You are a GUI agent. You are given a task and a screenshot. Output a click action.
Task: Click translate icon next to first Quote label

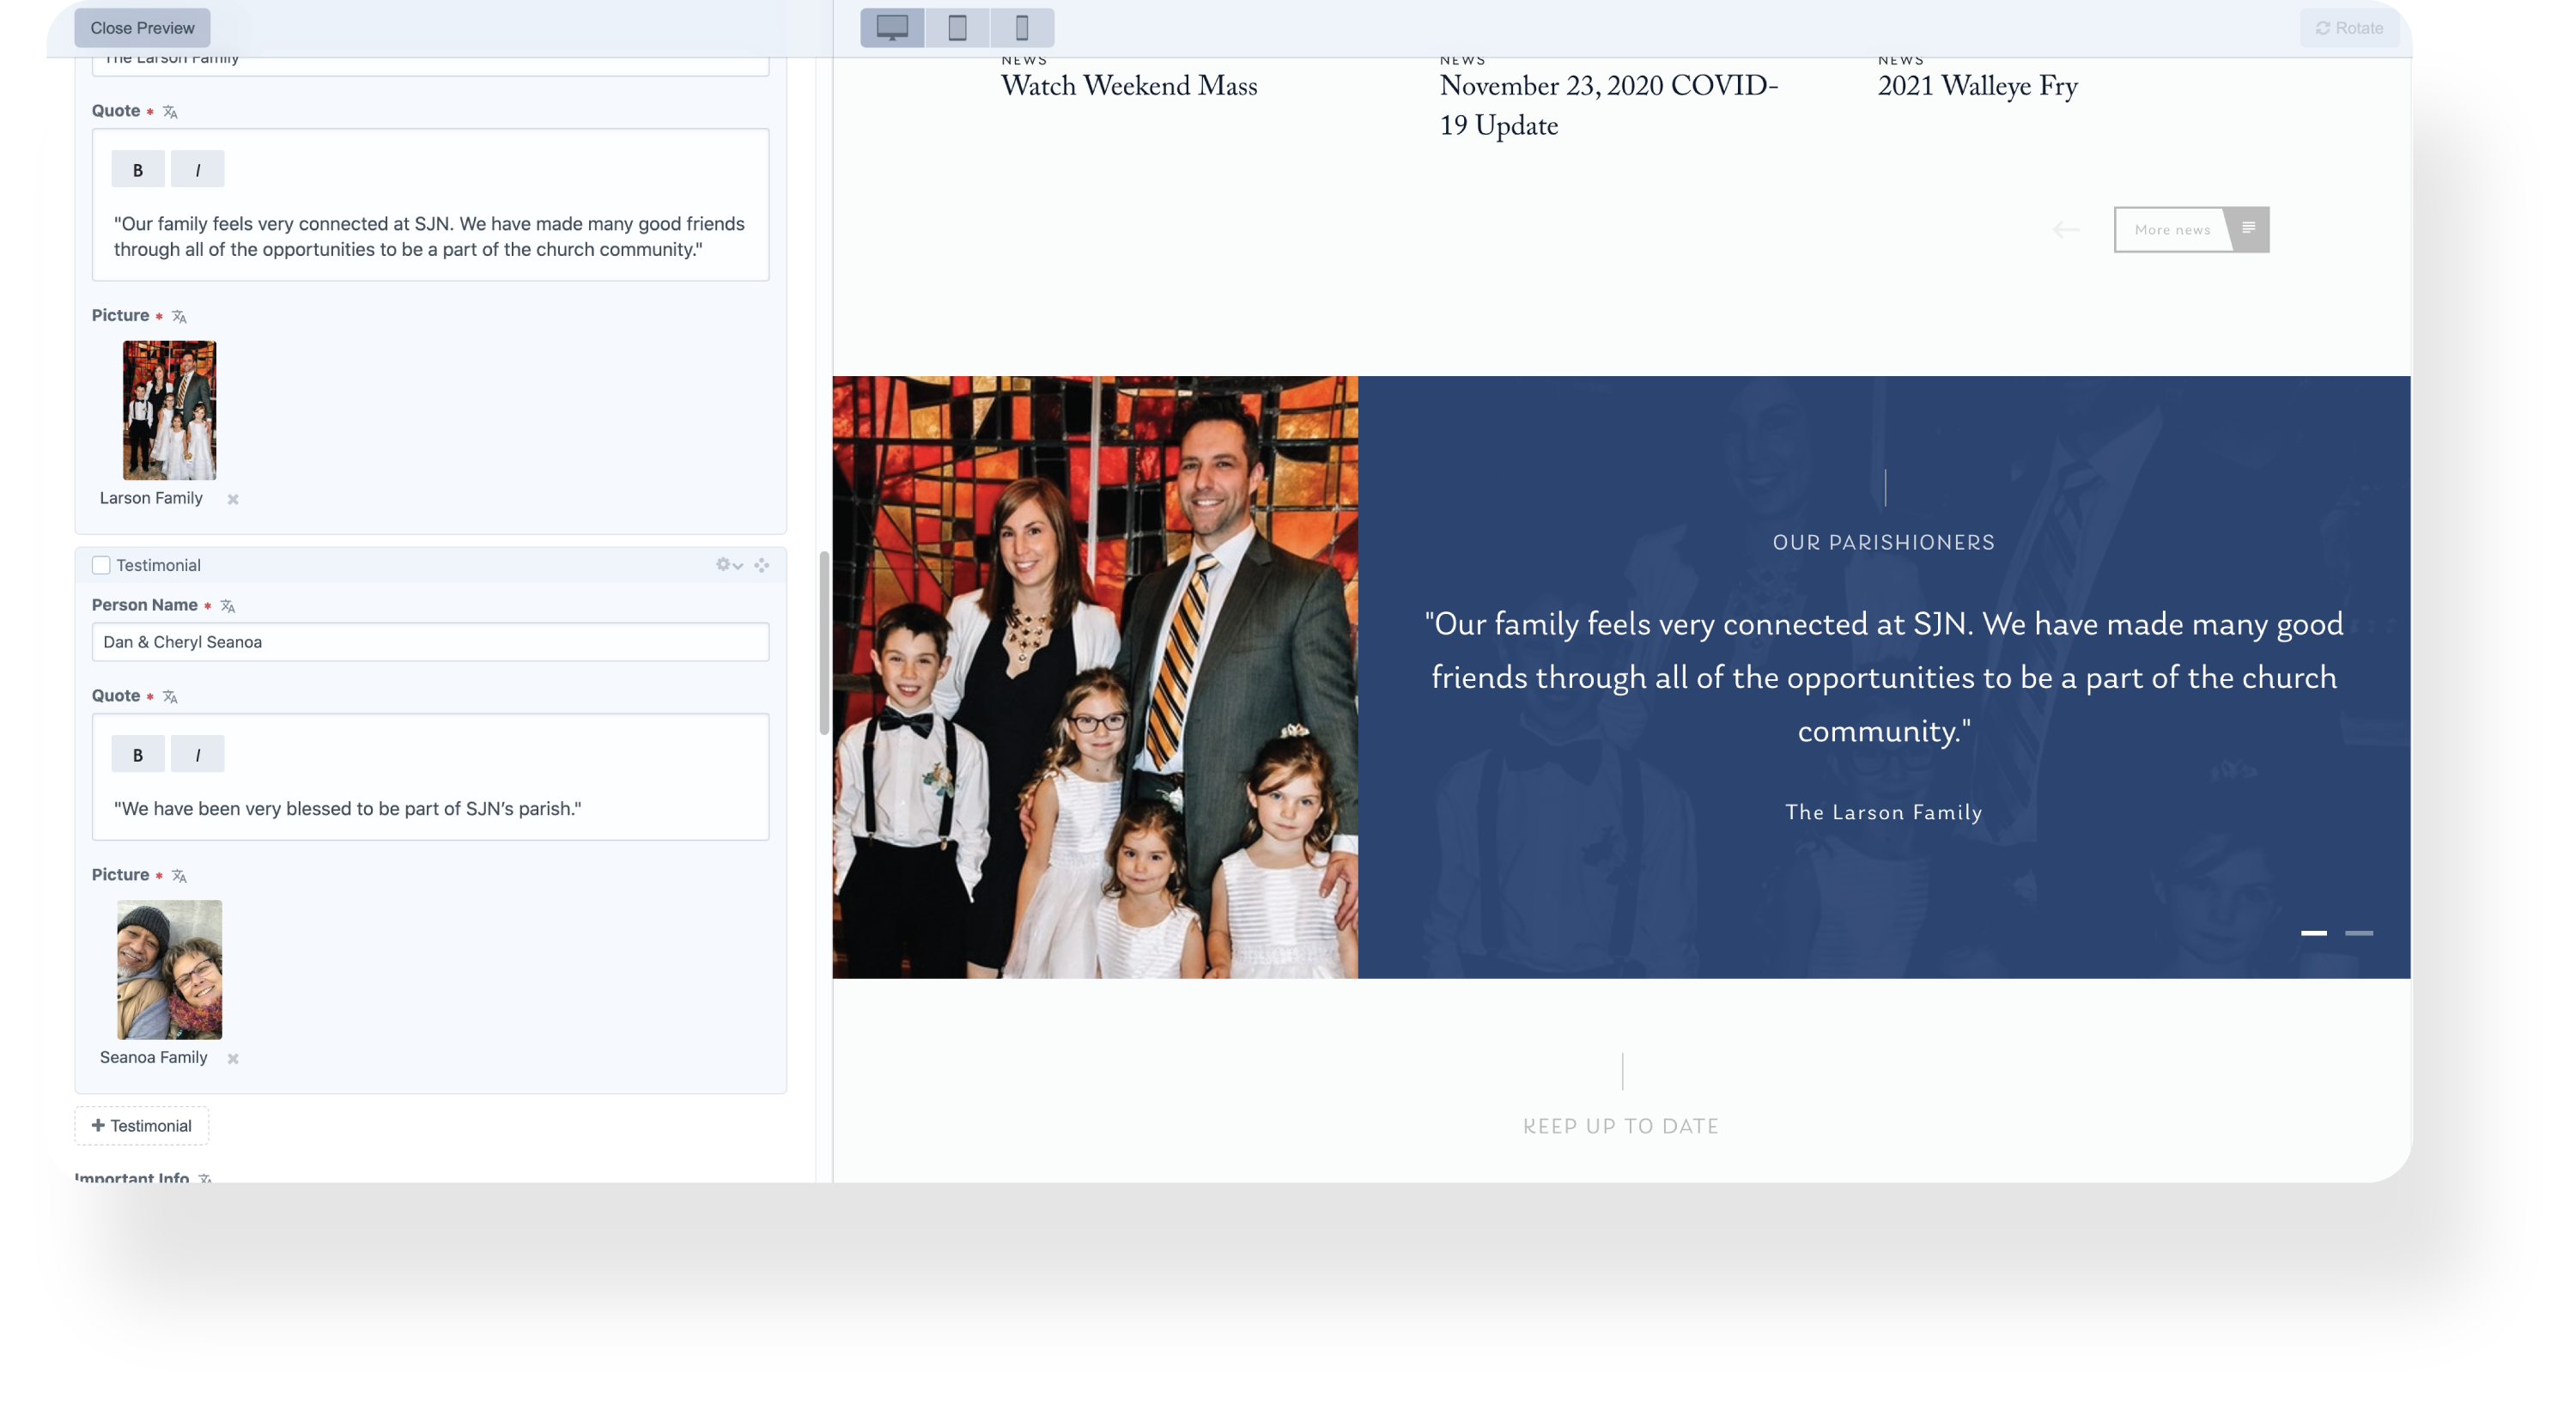click(x=170, y=112)
